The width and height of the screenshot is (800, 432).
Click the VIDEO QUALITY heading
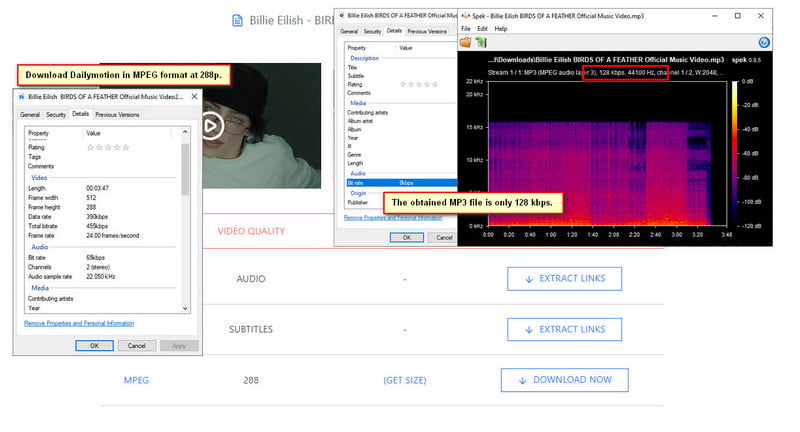251,231
